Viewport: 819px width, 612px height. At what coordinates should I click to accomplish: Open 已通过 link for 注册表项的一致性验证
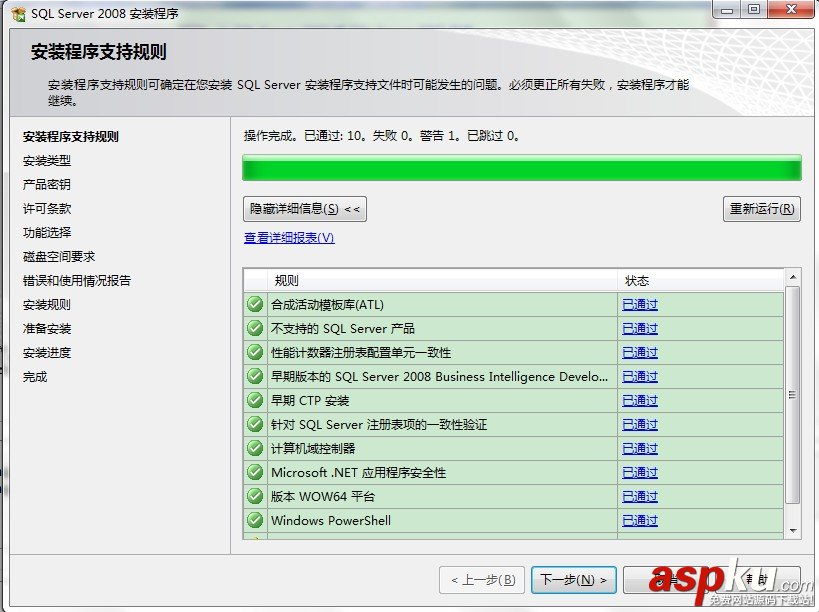click(x=640, y=425)
